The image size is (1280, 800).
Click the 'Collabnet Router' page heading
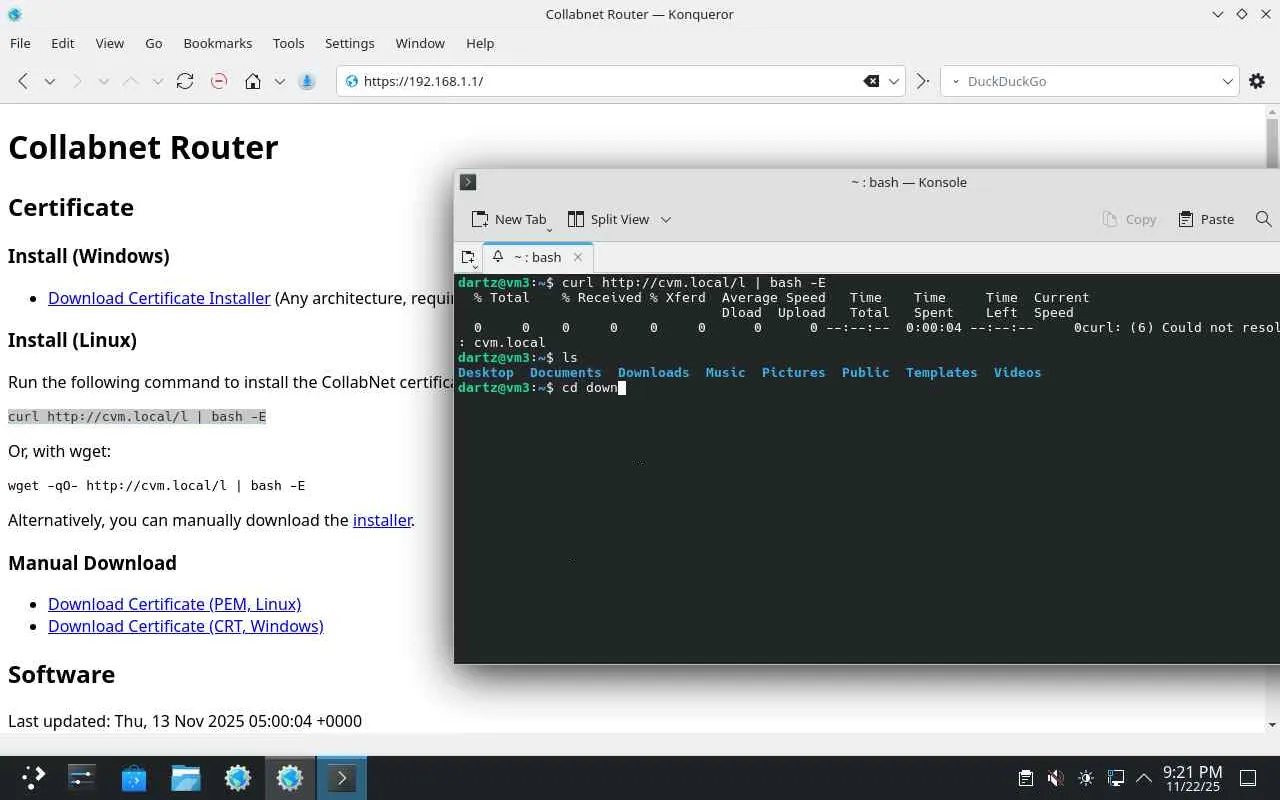(143, 147)
